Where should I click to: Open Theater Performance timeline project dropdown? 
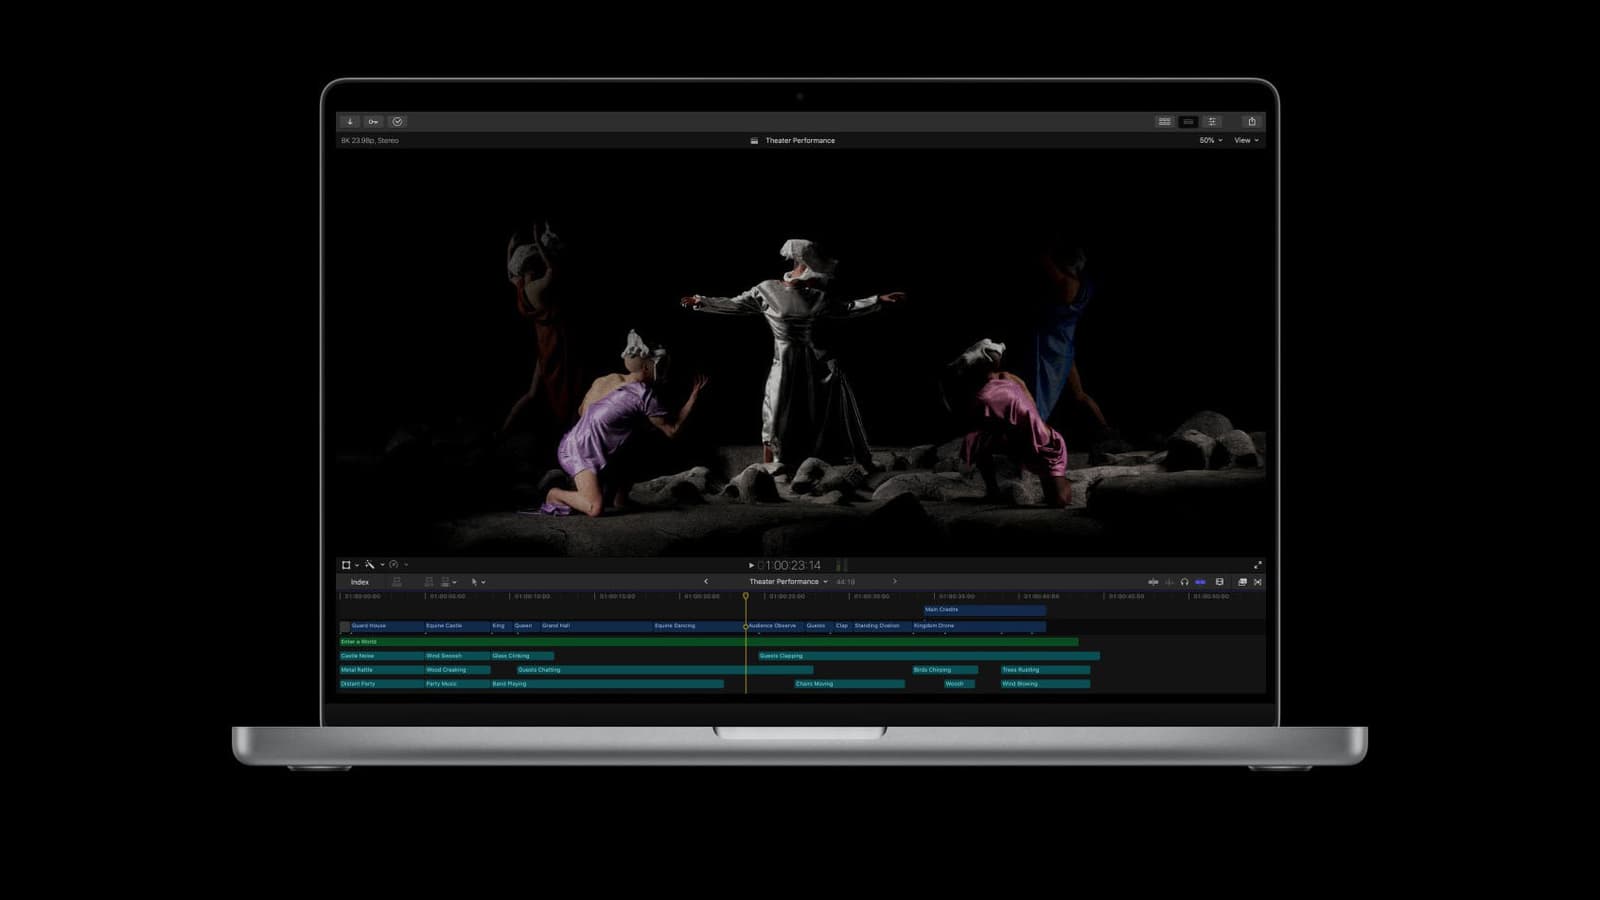click(788, 582)
